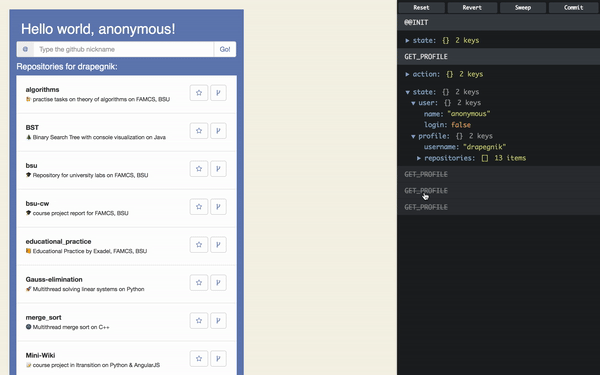Star the educational_practice repository
600x375 pixels.
point(199,245)
